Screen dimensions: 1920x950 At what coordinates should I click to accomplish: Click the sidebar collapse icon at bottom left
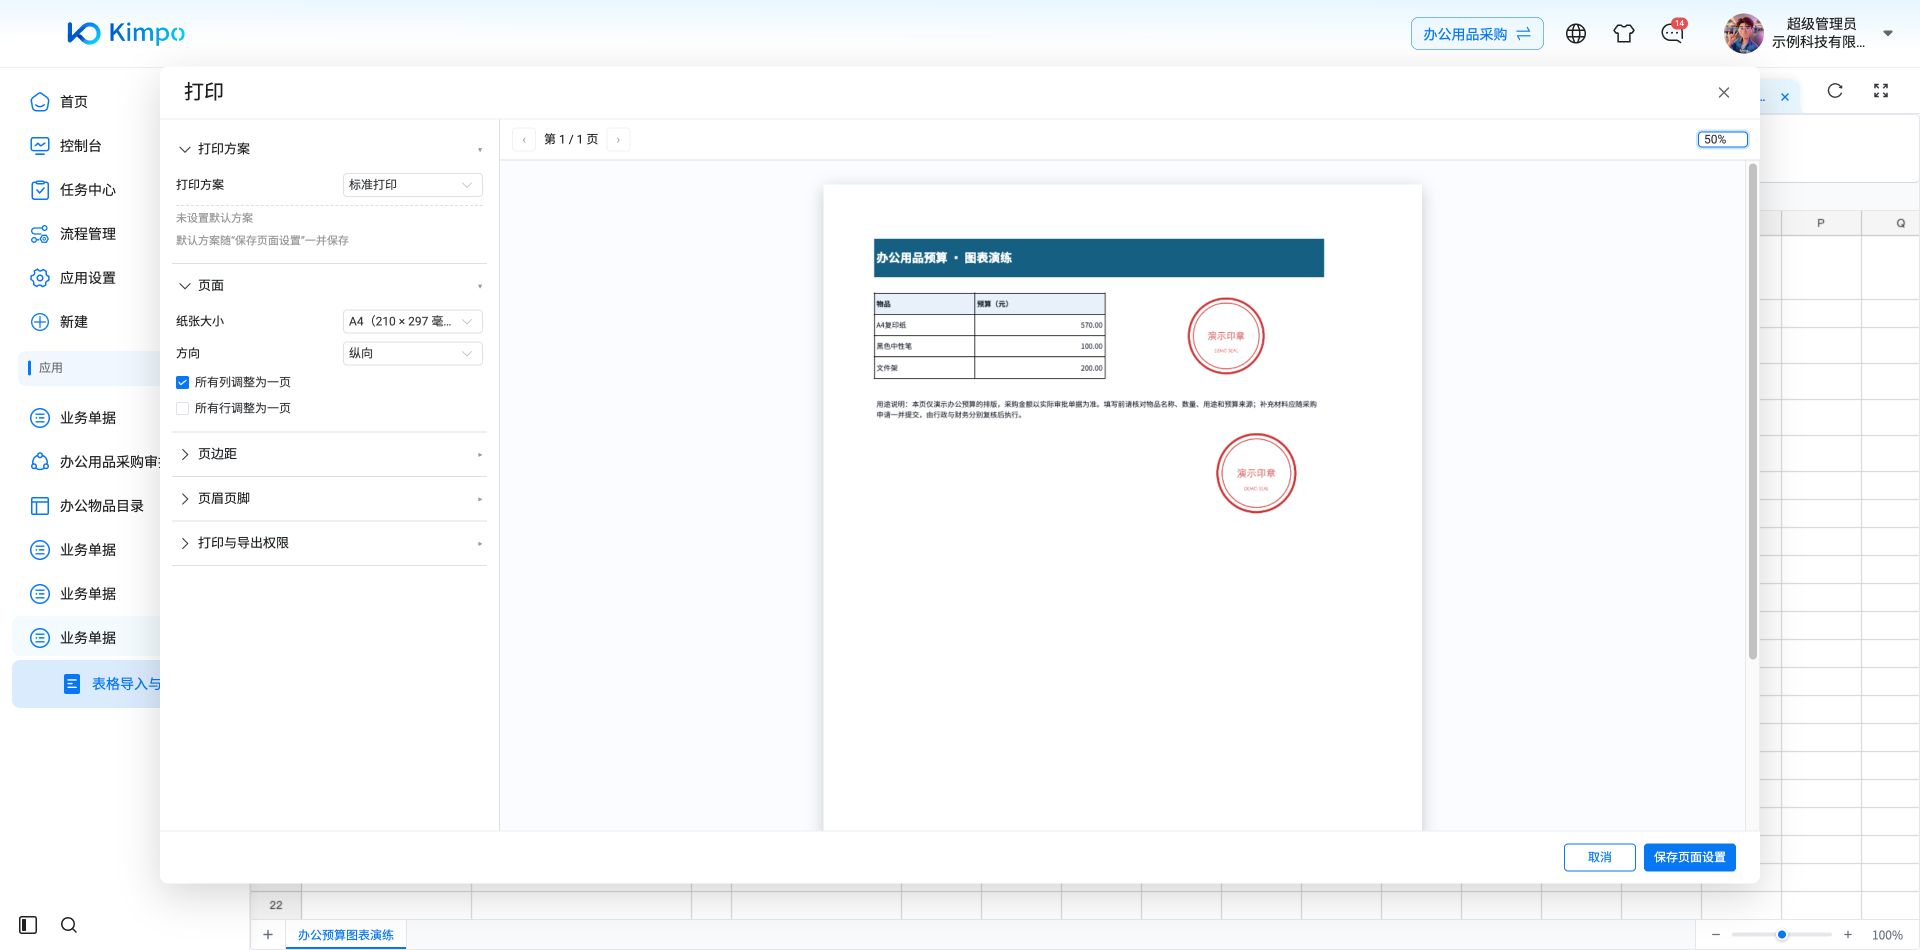point(28,925)
